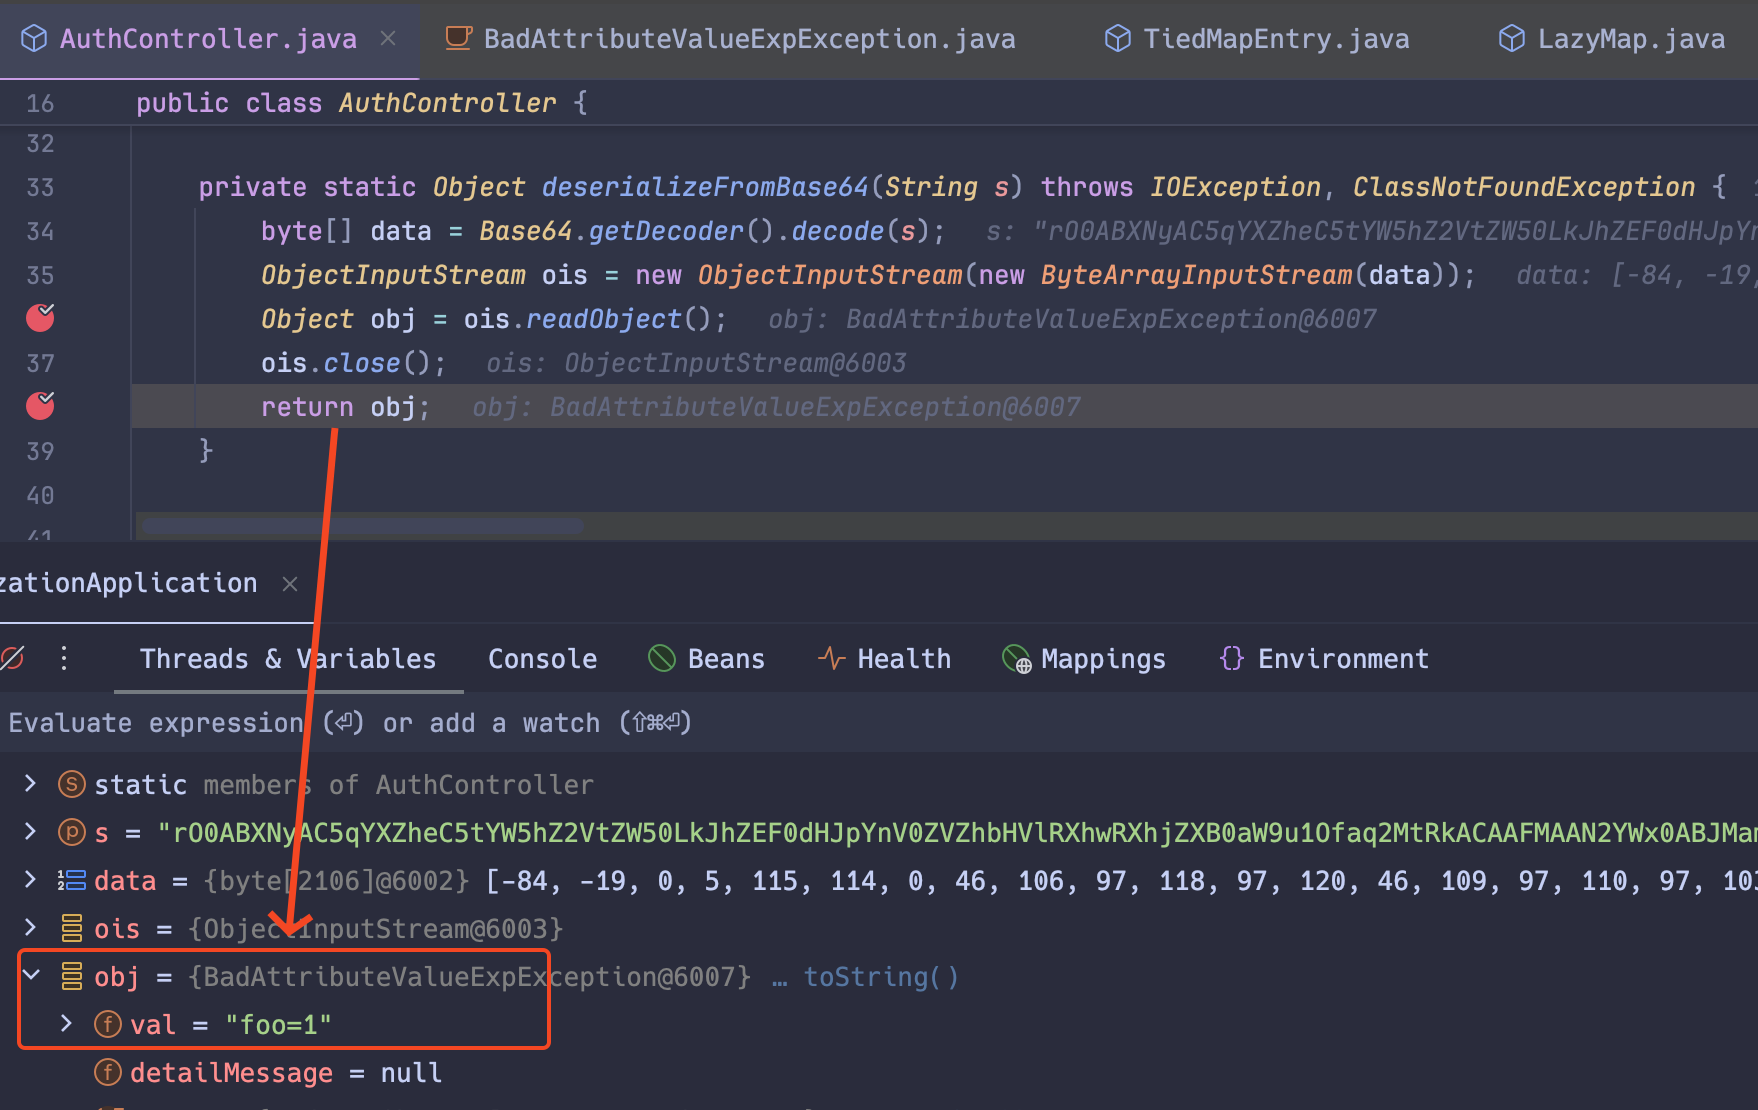Select the val = "foo=1" value
1758x1110 pixels.
pos(278,1025)
